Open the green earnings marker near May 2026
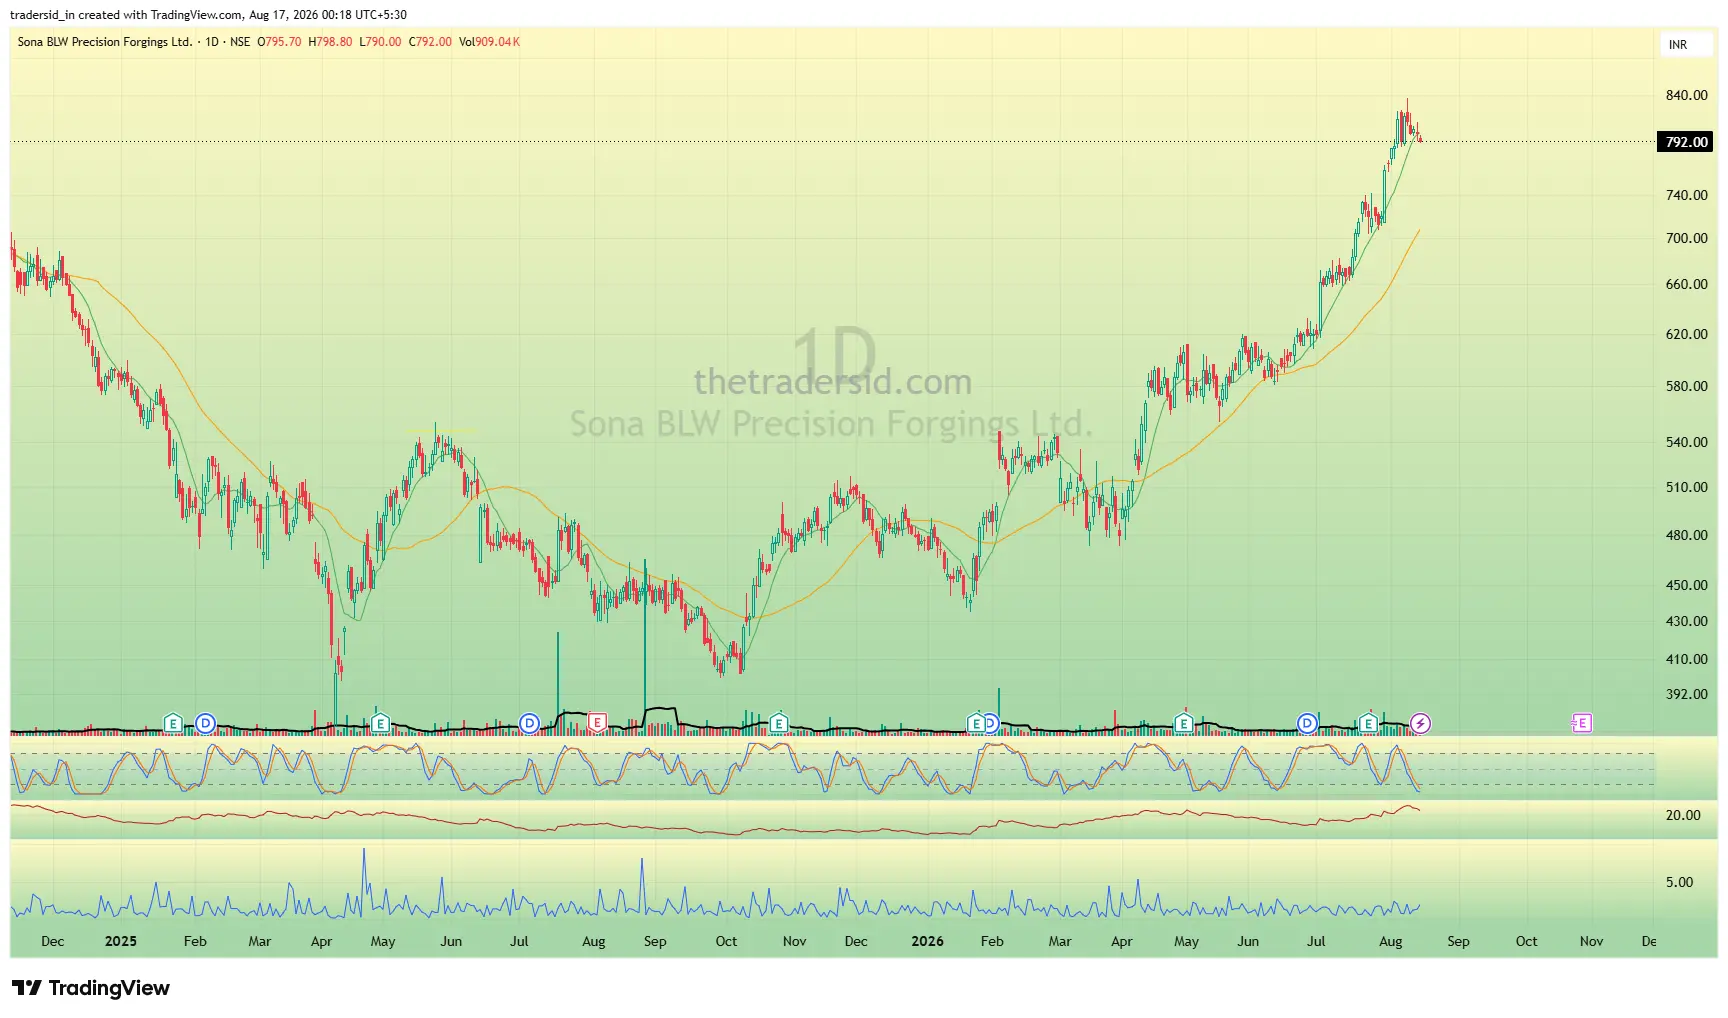The width and height of the screenshot is (1728, 1018). click(x=1183, y=723)
